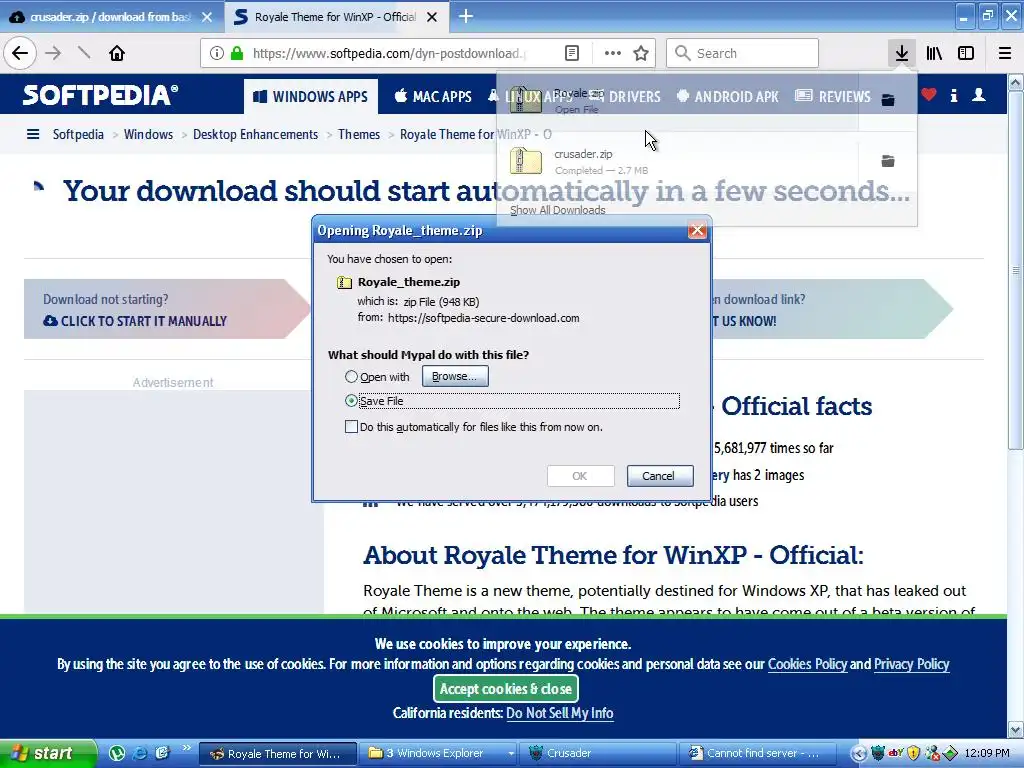Open page actions three-dot menu
This screenshot has width=1024, height=768.
tap(613, 53)
